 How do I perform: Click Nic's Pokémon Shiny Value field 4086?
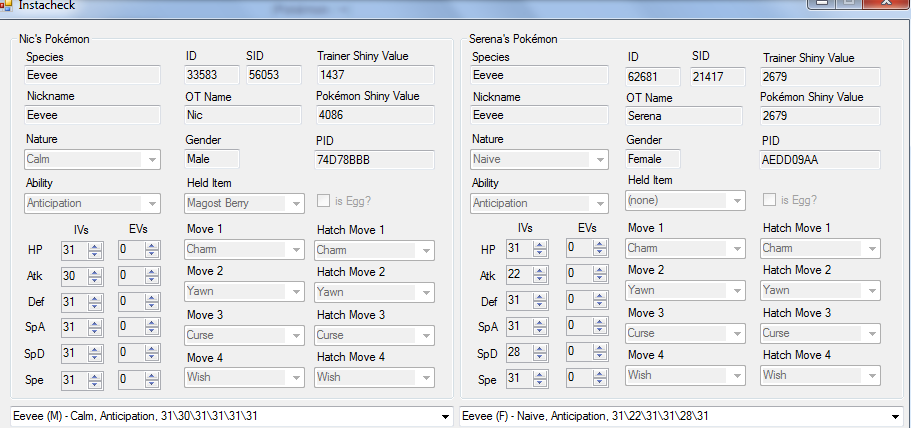point(375,114)
